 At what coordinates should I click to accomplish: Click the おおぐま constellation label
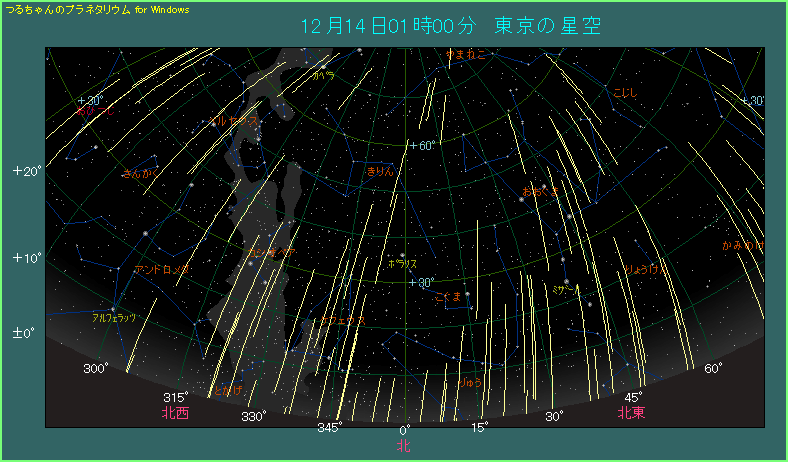[x=539, y=189]
